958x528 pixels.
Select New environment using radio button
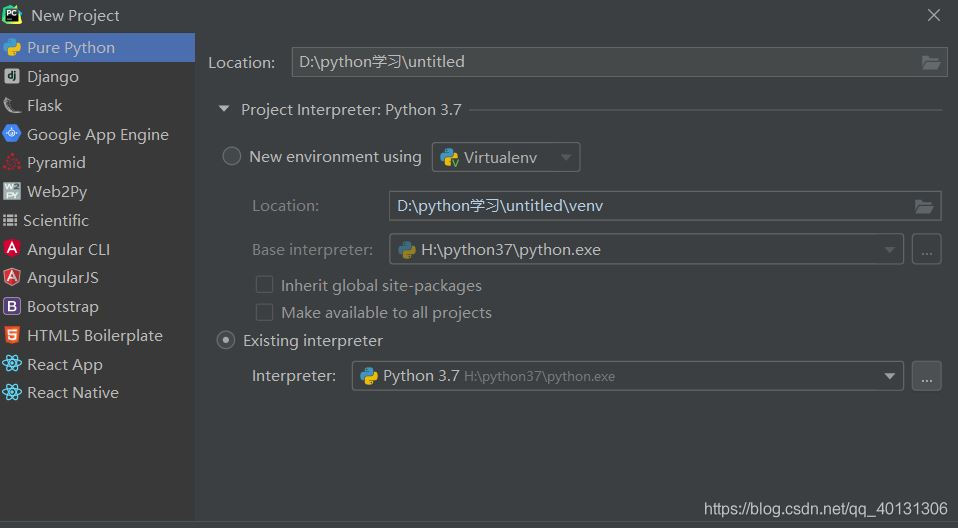tap(232, 156)
